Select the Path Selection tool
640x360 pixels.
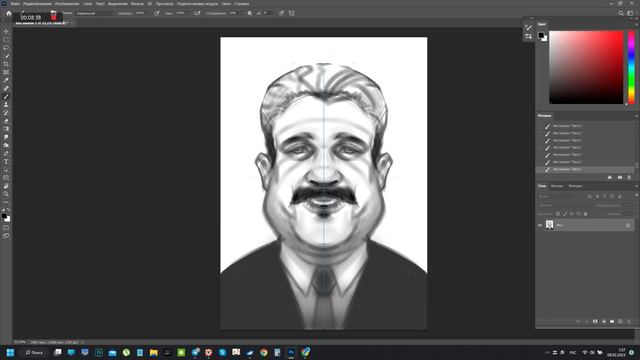click(x=6, y=170)
